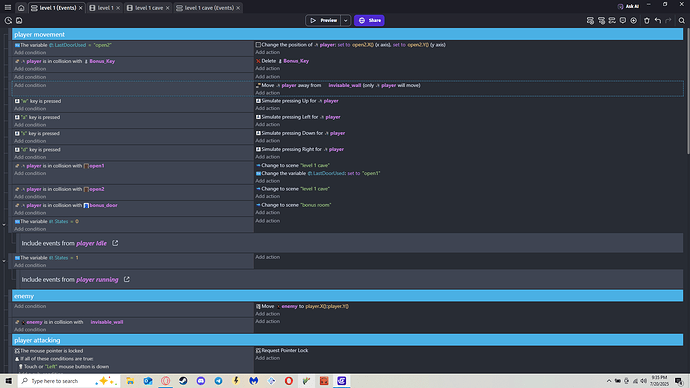
Task: Collapse the States = 1 event
Action: tap(4, 261)
